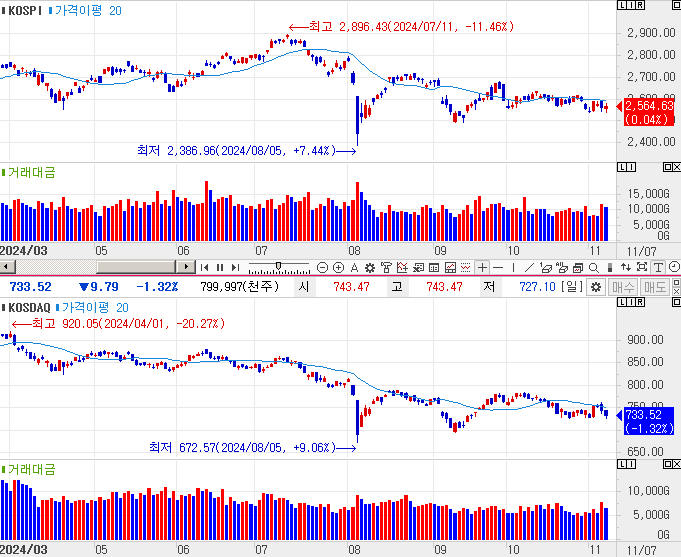The height and width of the screenshot is (557, 681).
Task: Click the 최고 920.05 high annotation
Action: [118, 324]
